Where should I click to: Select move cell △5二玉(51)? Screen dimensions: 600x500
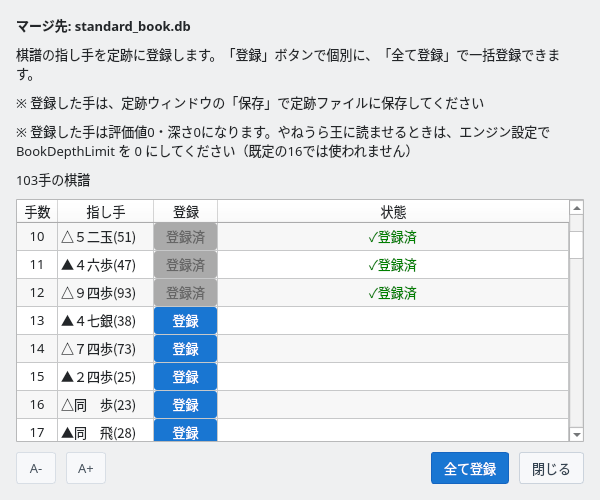click(106, 237)
